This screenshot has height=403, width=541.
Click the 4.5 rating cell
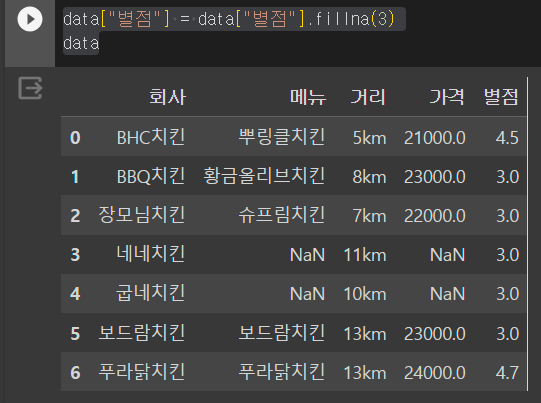507,138
